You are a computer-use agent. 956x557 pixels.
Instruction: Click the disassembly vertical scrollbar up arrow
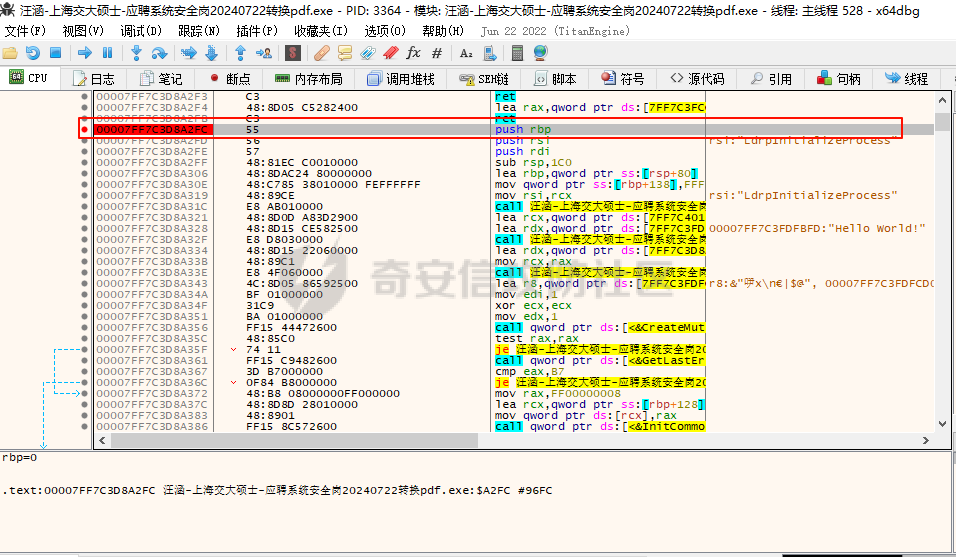pos(943,100)
